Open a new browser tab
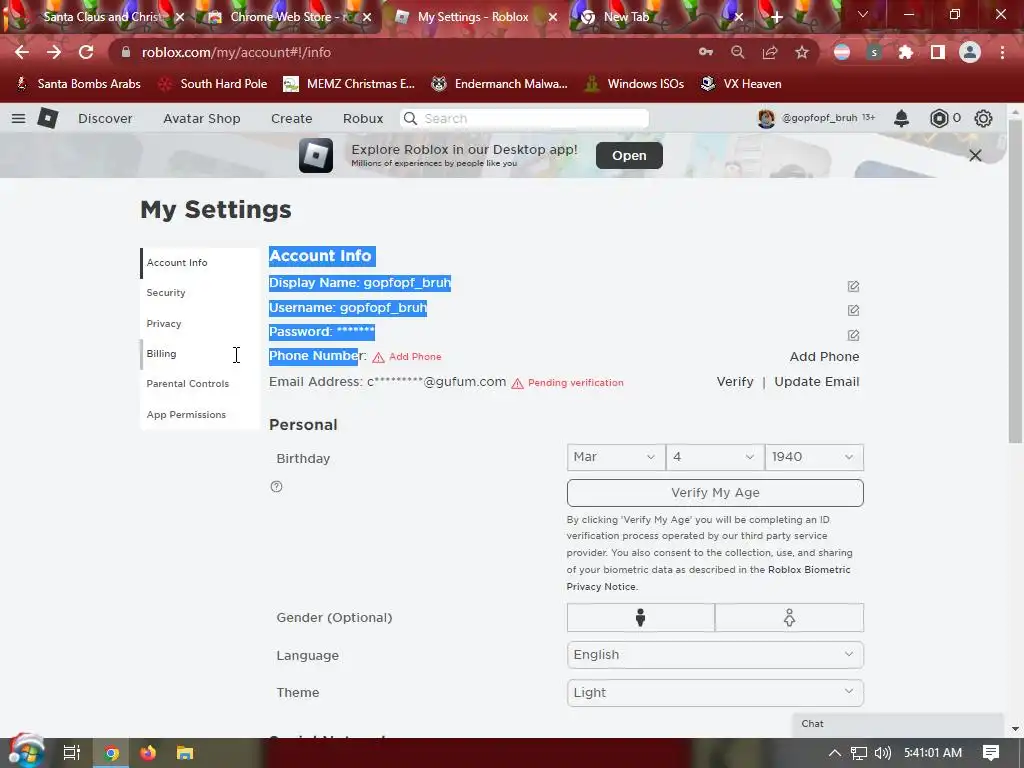Image resolution: width=1024 pixels, height=768 pixels. click(776, 17)
